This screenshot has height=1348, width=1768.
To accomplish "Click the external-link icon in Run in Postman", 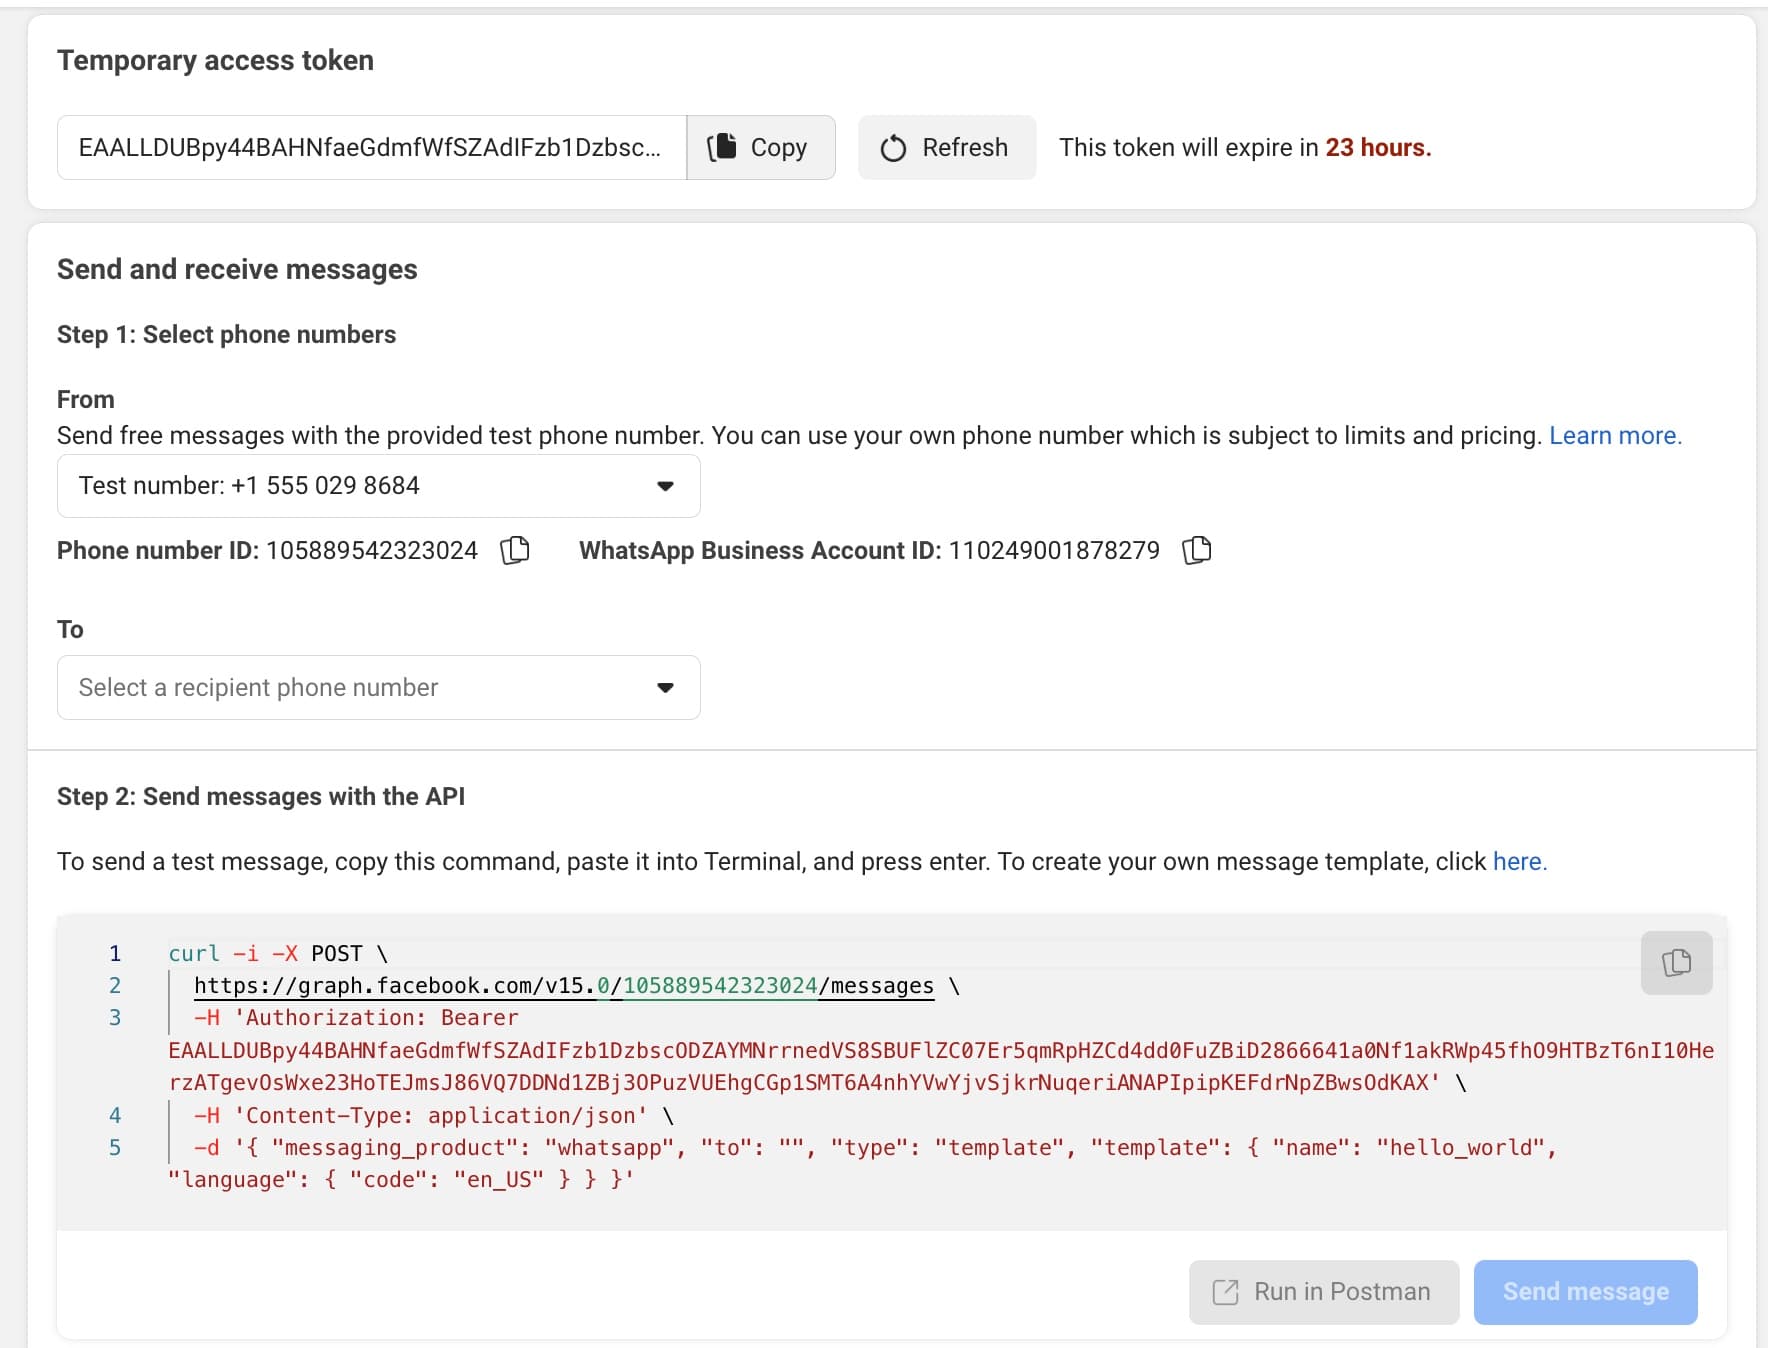I will pyautogui.click(x=1225, y=1292).
